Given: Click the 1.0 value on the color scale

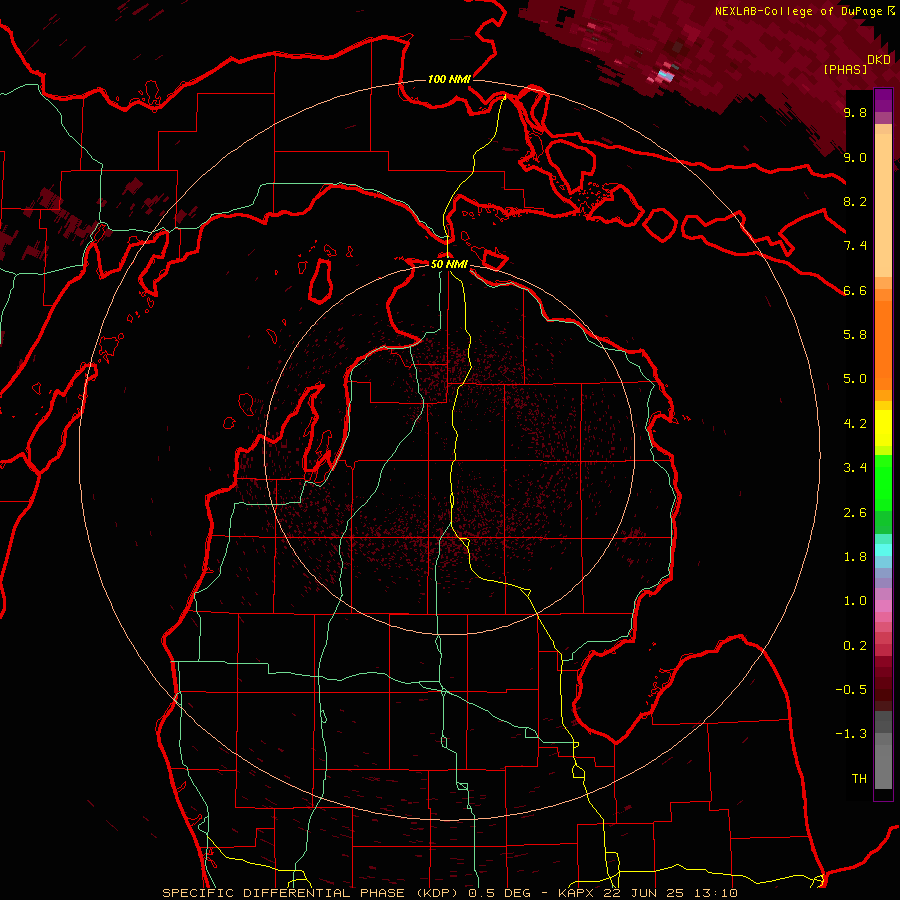Looking at the screenshot, I should 855,601.
